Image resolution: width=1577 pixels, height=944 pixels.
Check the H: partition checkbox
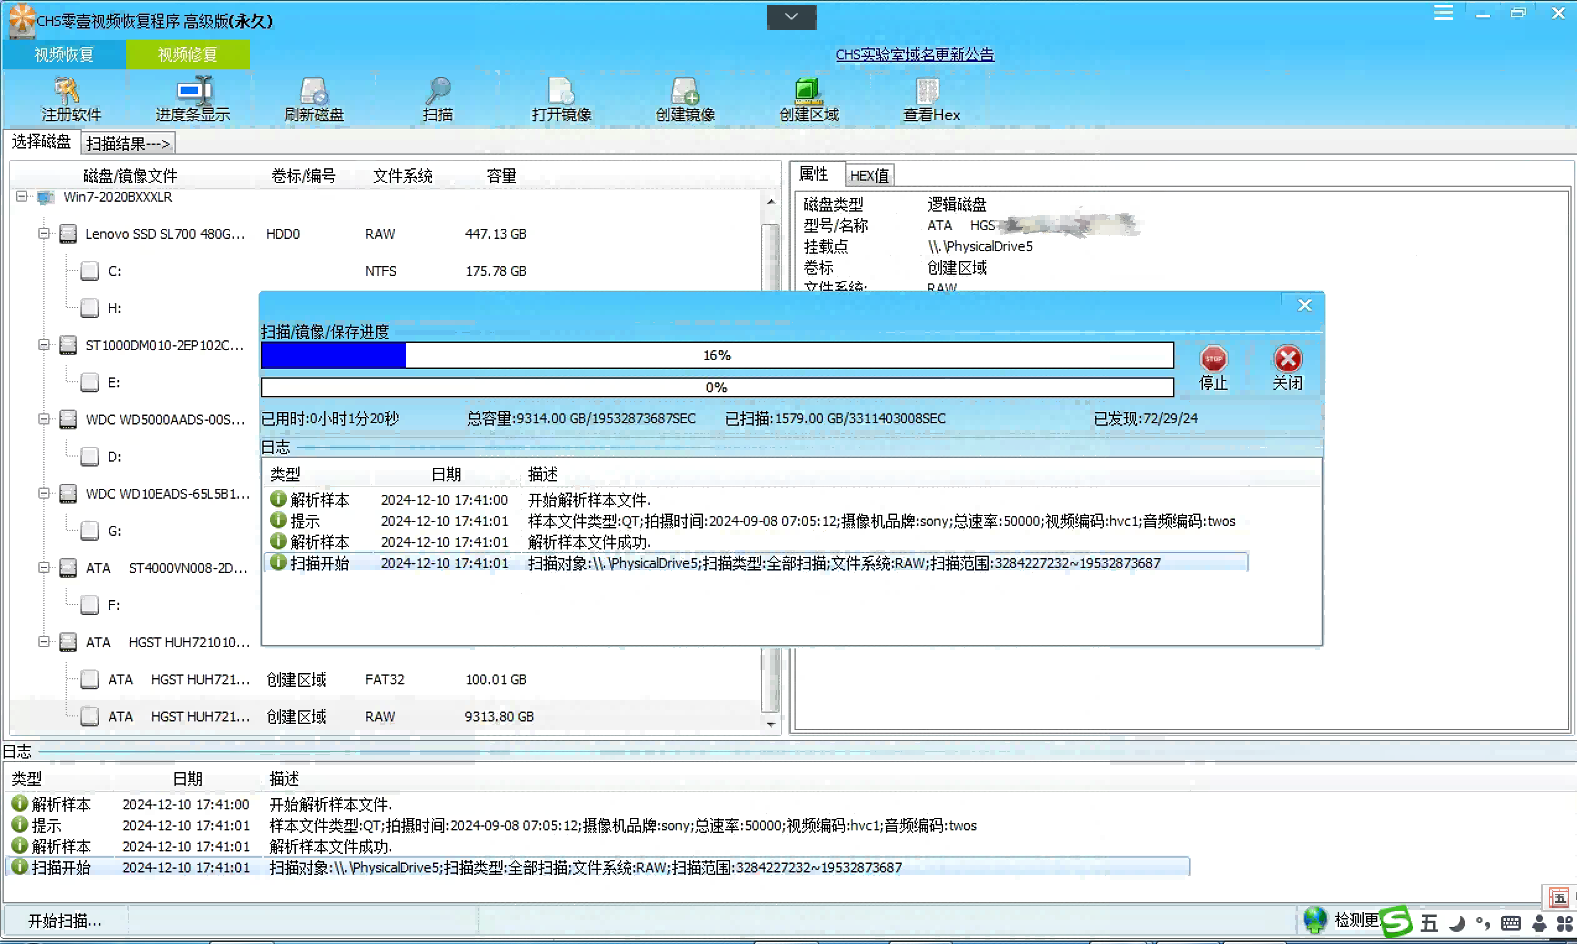point(90,308)
